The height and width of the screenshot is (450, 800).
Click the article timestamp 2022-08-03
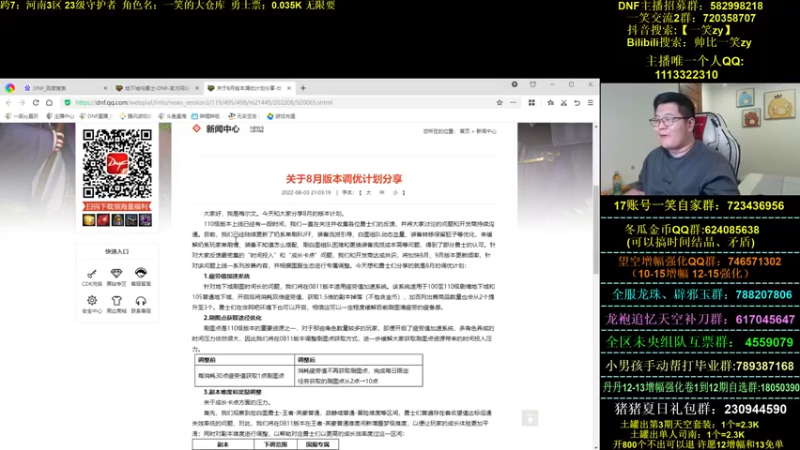[306, 193]
